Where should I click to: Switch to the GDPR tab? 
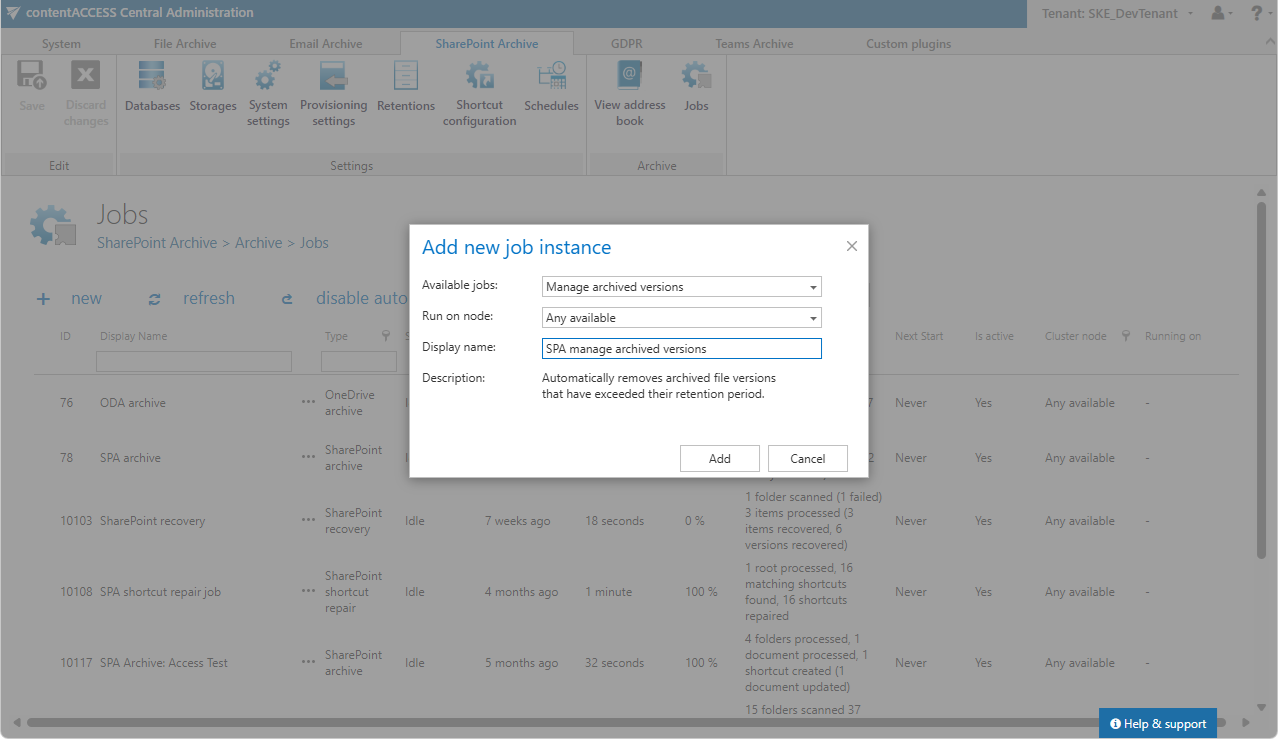[627, 44]
